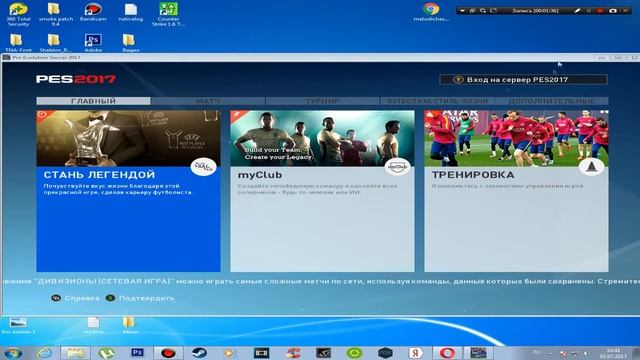The width and height of the screenshot is (640, 360).
Task: Click the Подтвердить confirm hint
Action: tap(140, 298)
